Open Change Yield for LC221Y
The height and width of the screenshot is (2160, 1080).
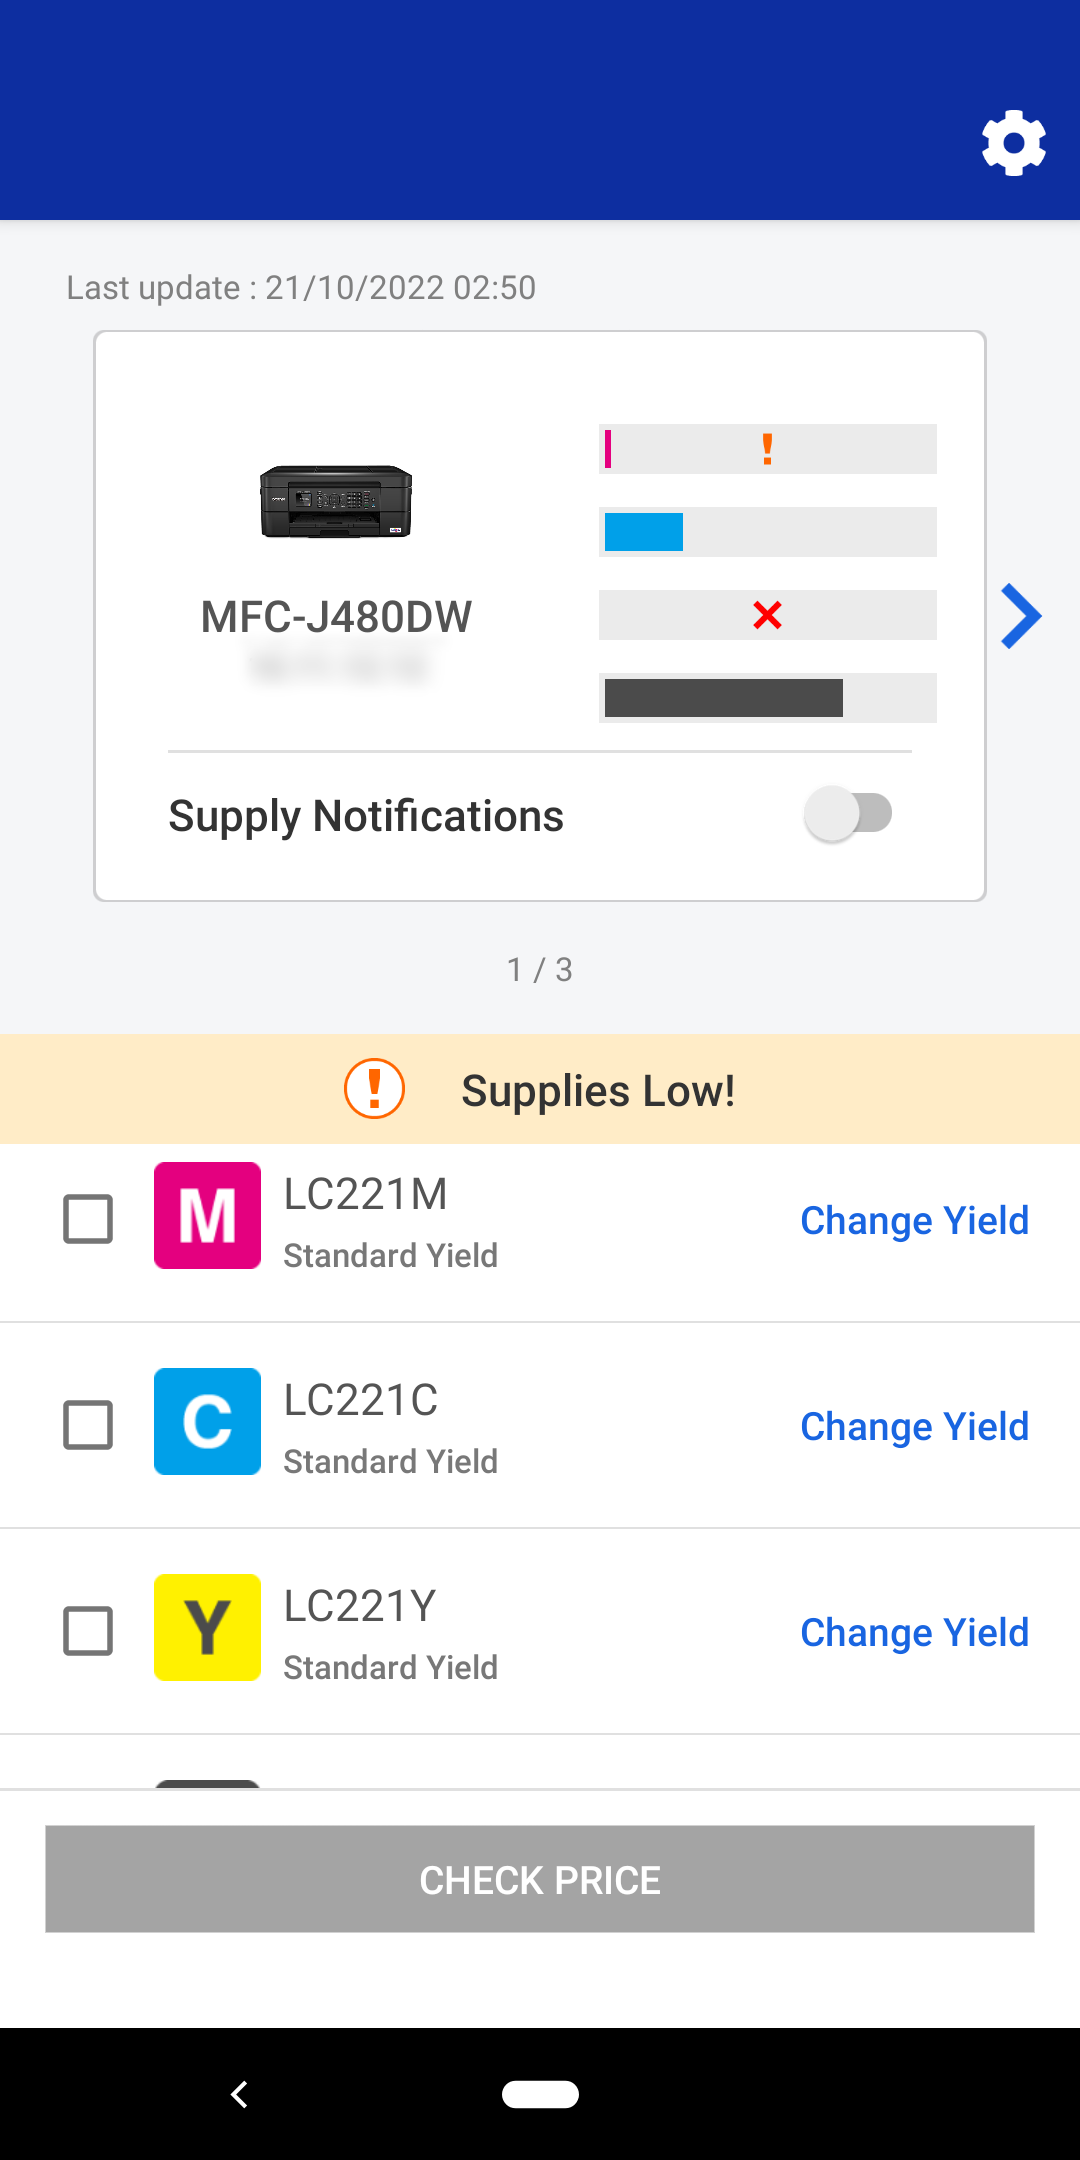(x=914, y=1633)
